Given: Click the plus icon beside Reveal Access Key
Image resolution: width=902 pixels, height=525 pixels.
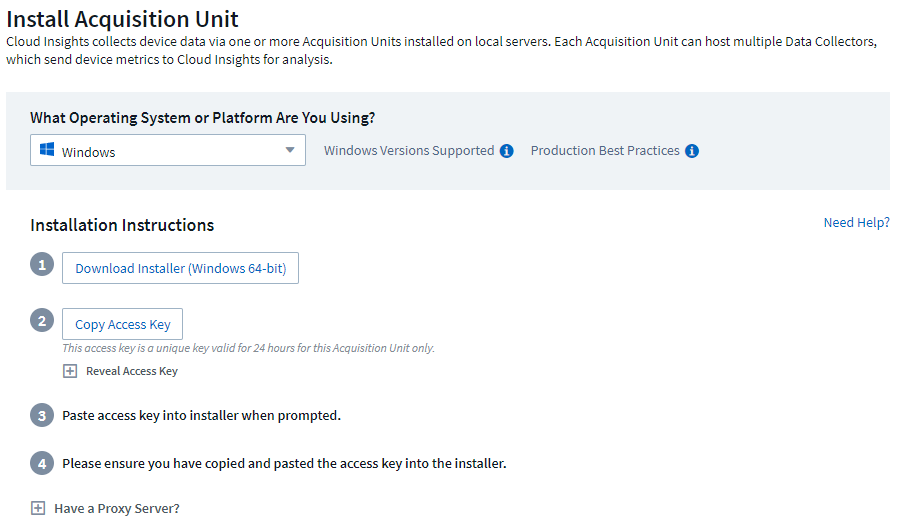Looking at the screenshot, I should coord(70,371).
